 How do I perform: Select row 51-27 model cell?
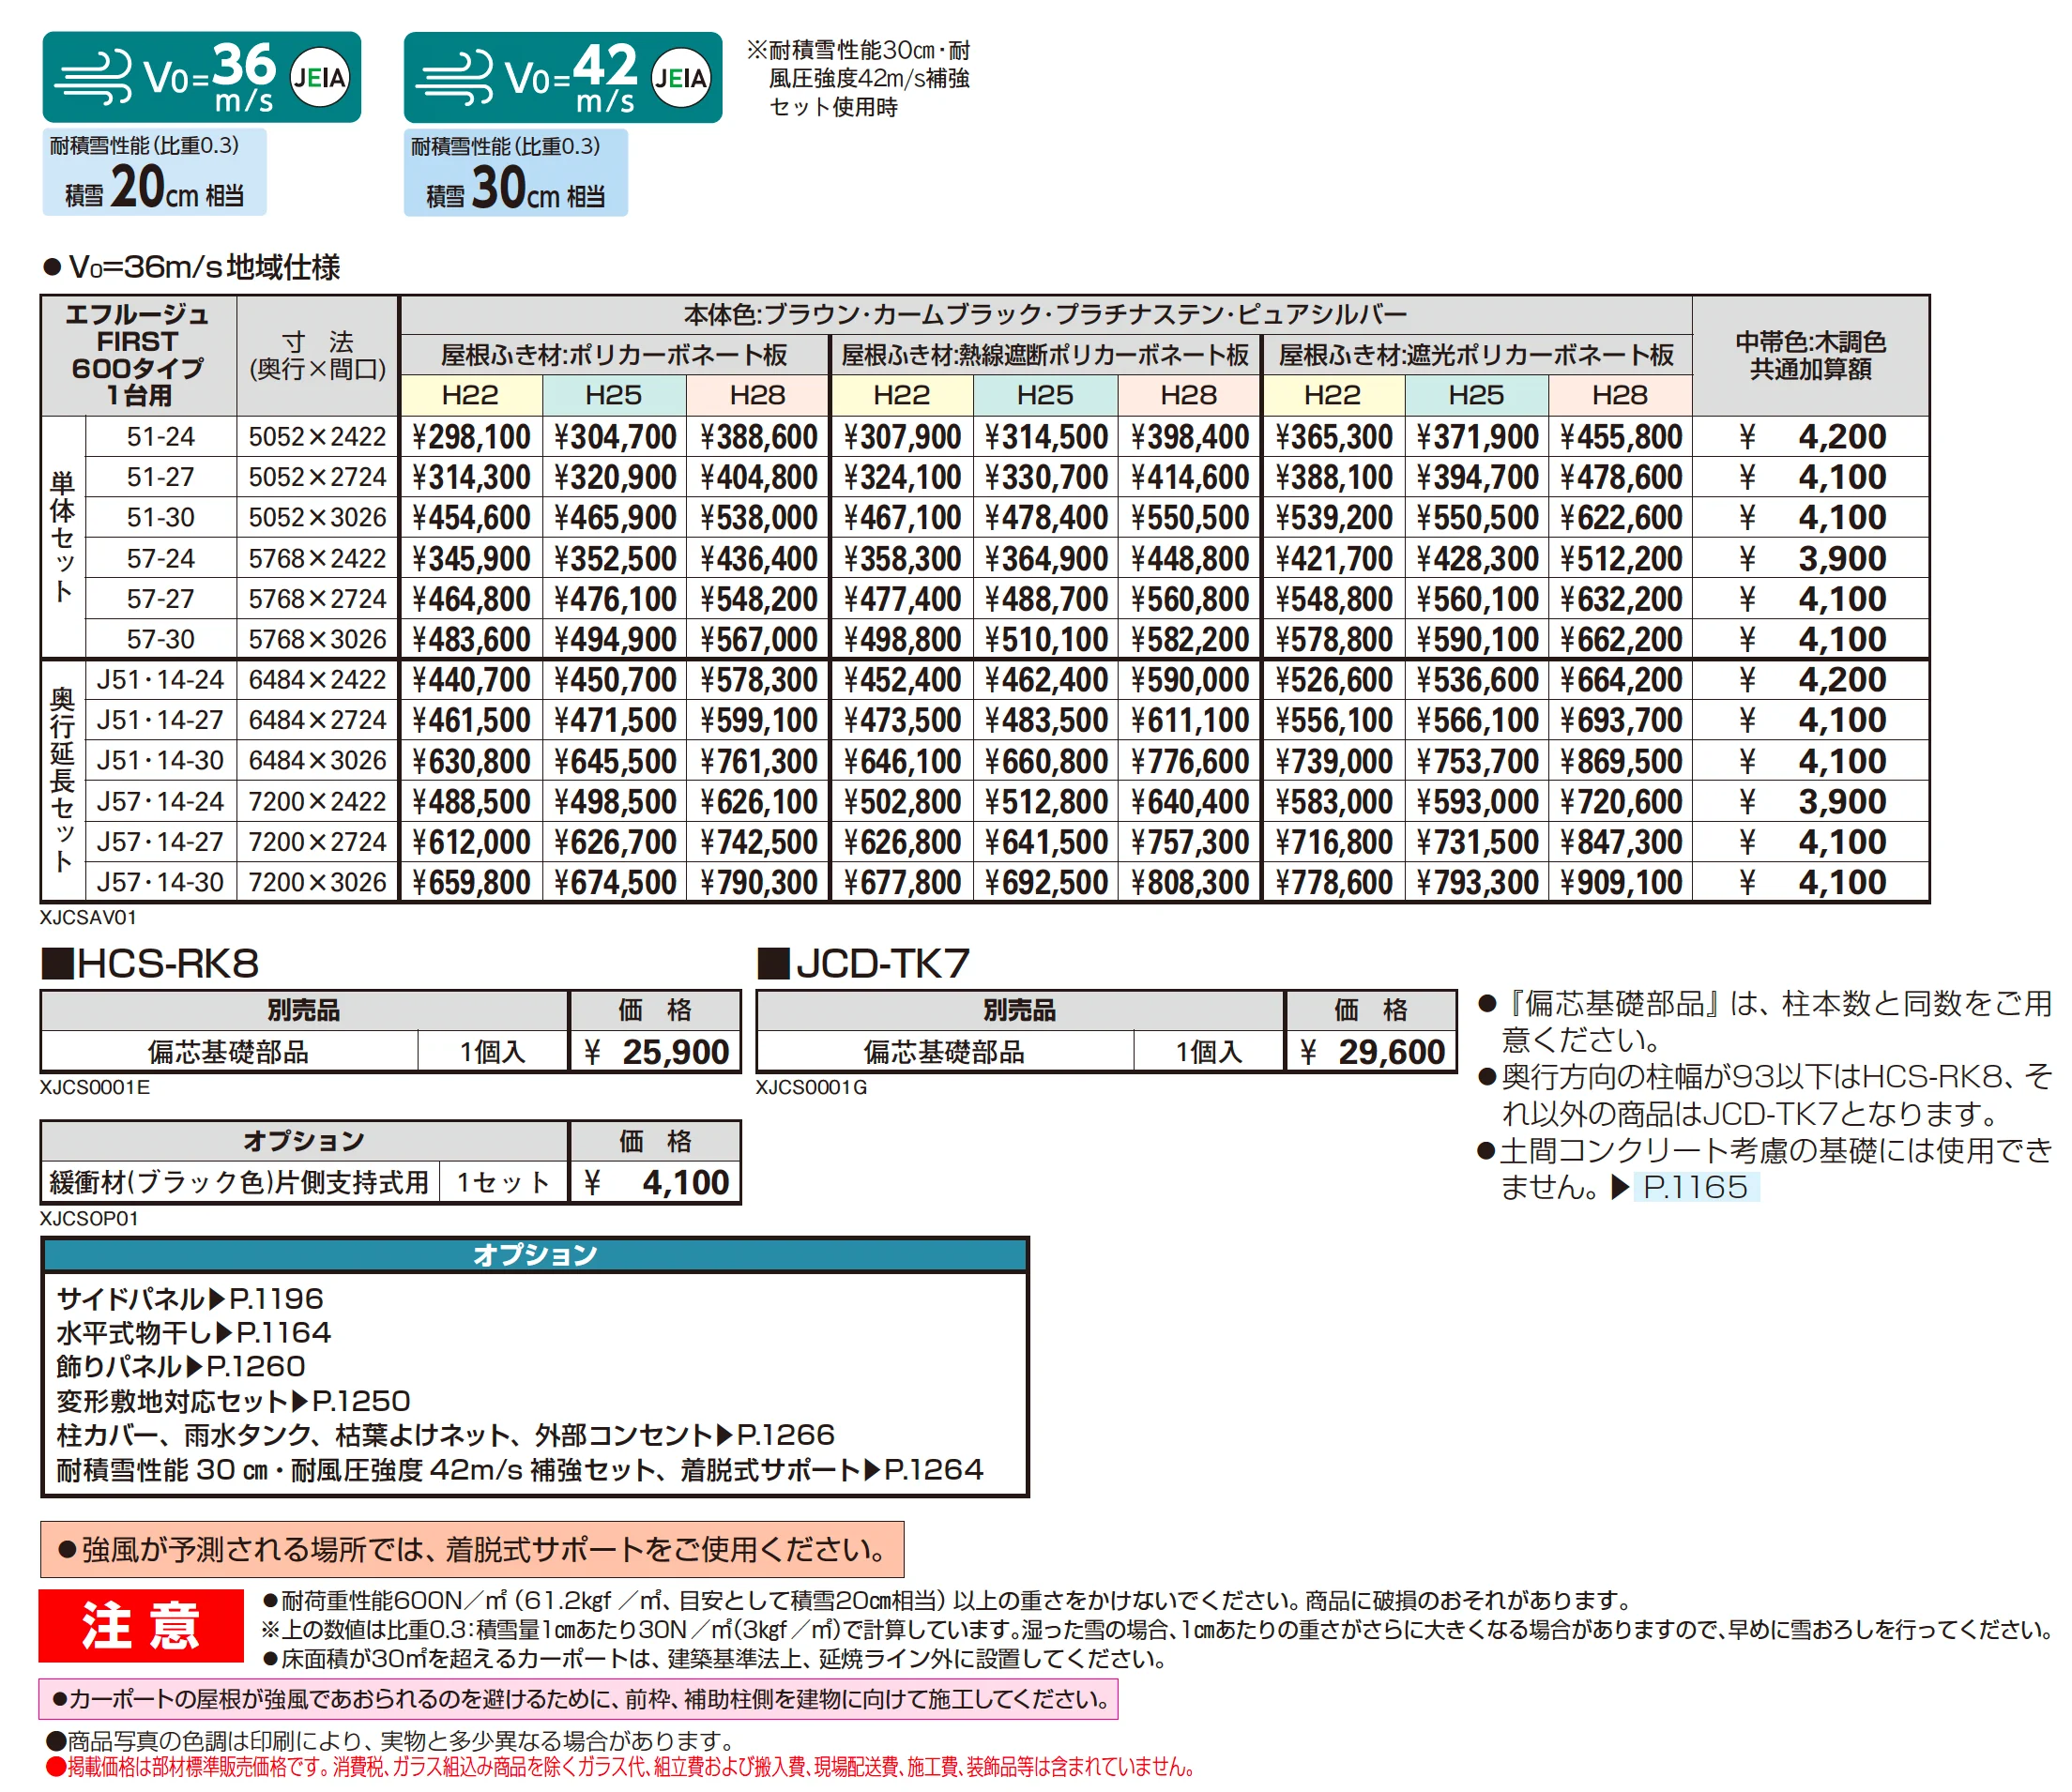point(161,477)
